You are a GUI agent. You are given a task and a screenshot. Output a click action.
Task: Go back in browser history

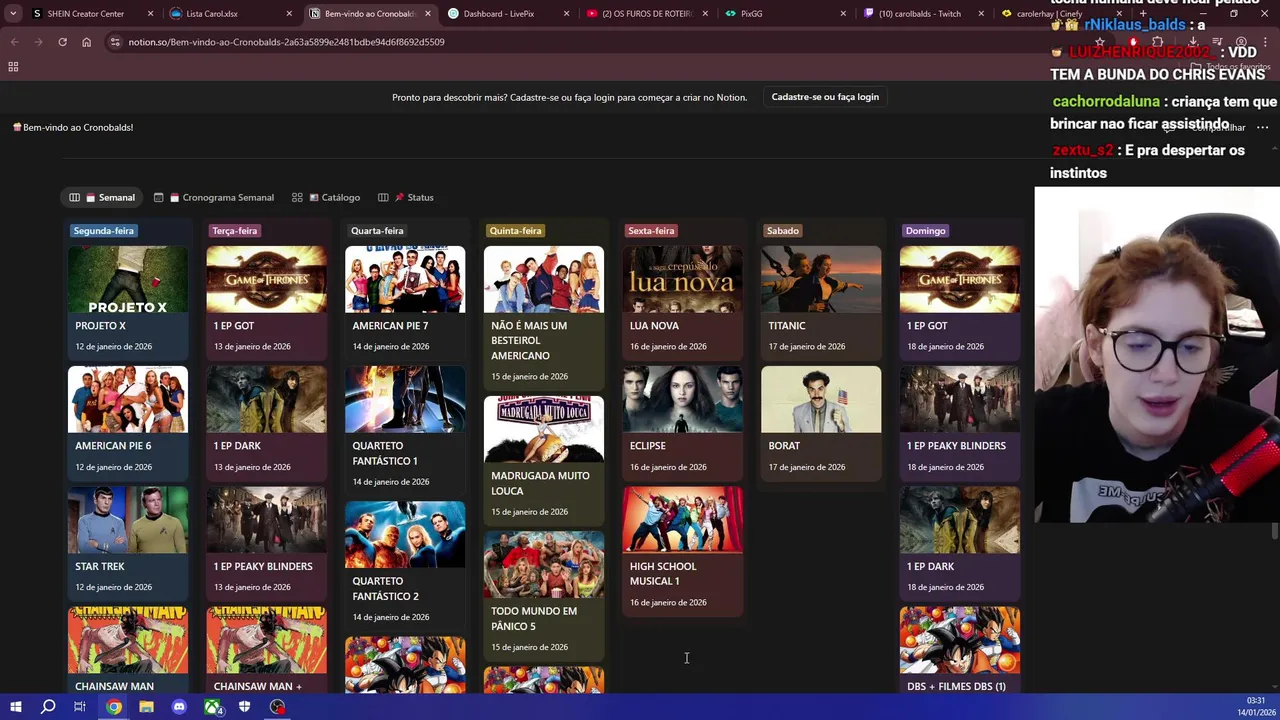pos(14,42)
